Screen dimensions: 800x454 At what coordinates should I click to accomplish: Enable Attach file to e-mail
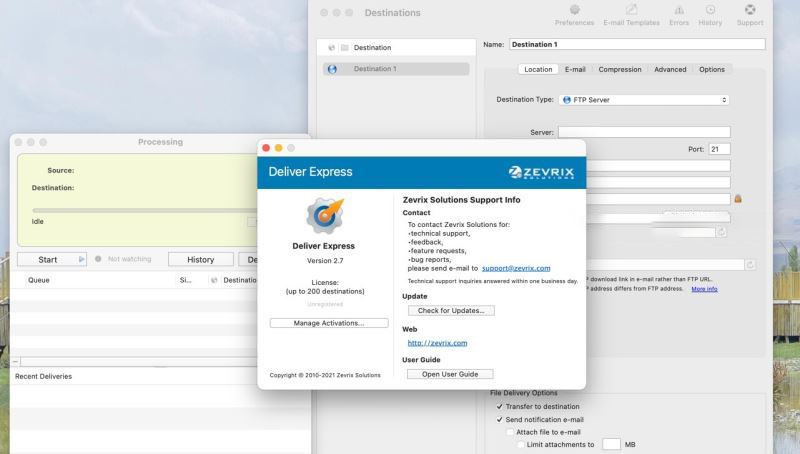(510, 432)
